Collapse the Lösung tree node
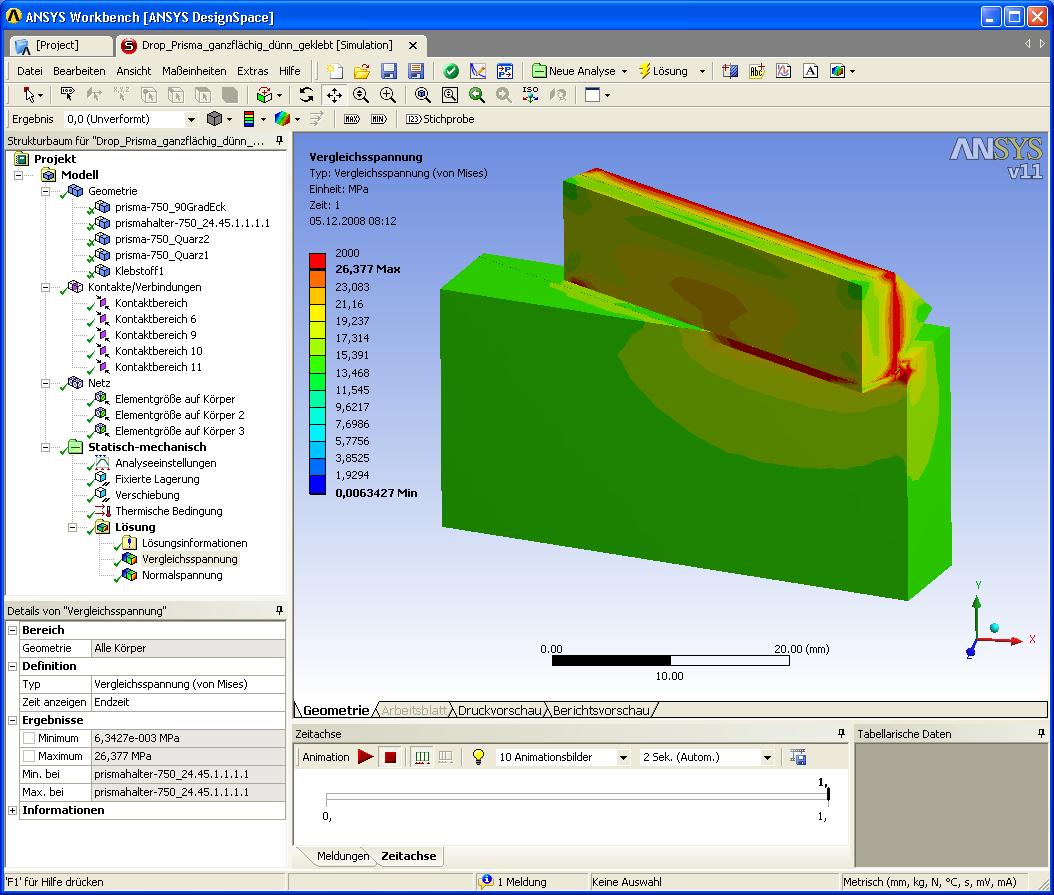The width and height of the screenshot is (1054, 895). (72, 527)
